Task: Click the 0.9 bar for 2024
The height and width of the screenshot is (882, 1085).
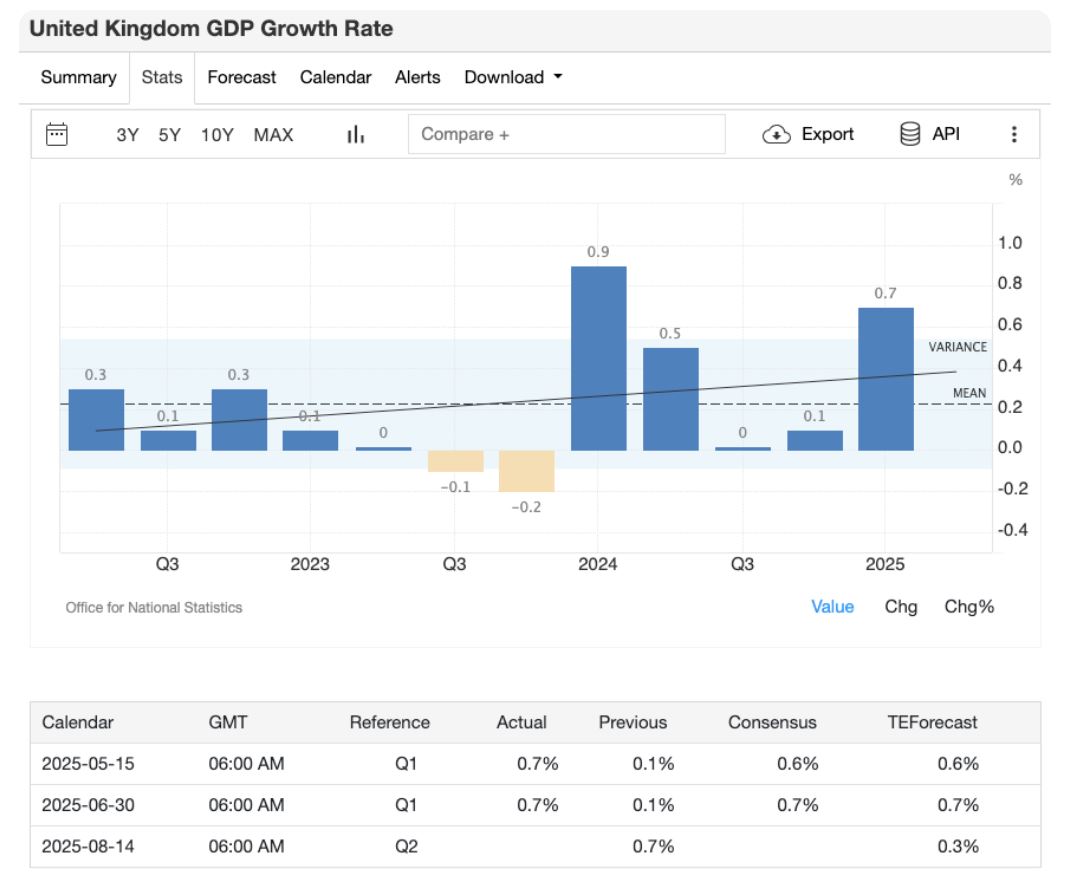Action: point(598,358)
